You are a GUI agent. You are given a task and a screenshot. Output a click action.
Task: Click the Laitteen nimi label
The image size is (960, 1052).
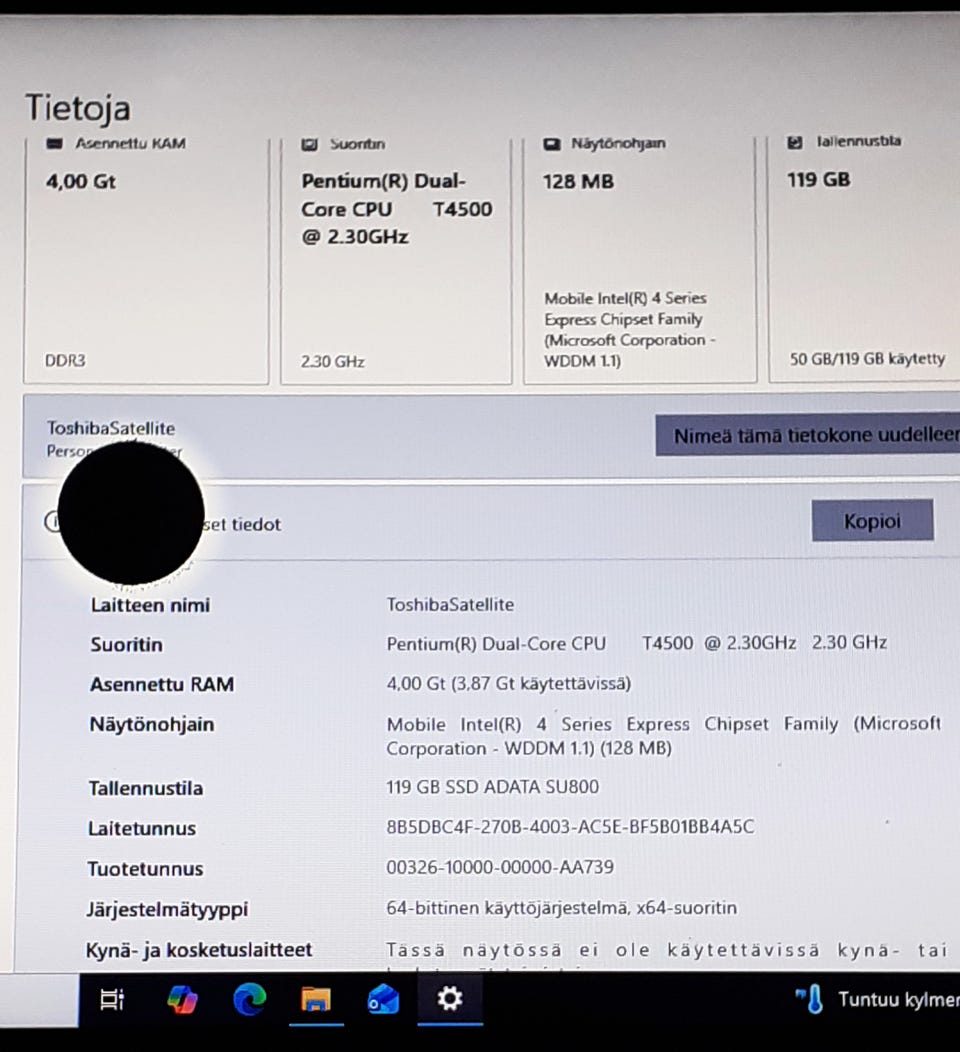tap(150, 605)
